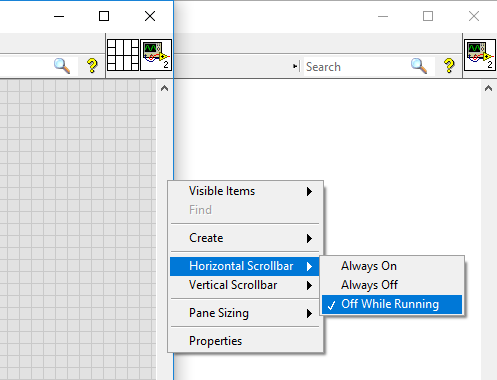The width and height of the screenshot is (497, 380).
Task: Select Off While Running scrollbar option
Action: [392, 304]
